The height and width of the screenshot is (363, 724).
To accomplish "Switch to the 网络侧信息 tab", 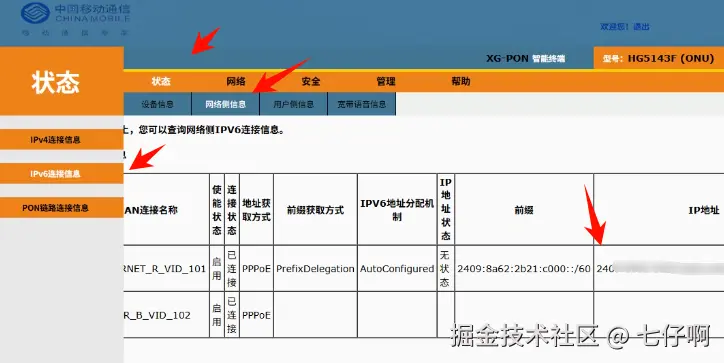I will tap(226, 104).
